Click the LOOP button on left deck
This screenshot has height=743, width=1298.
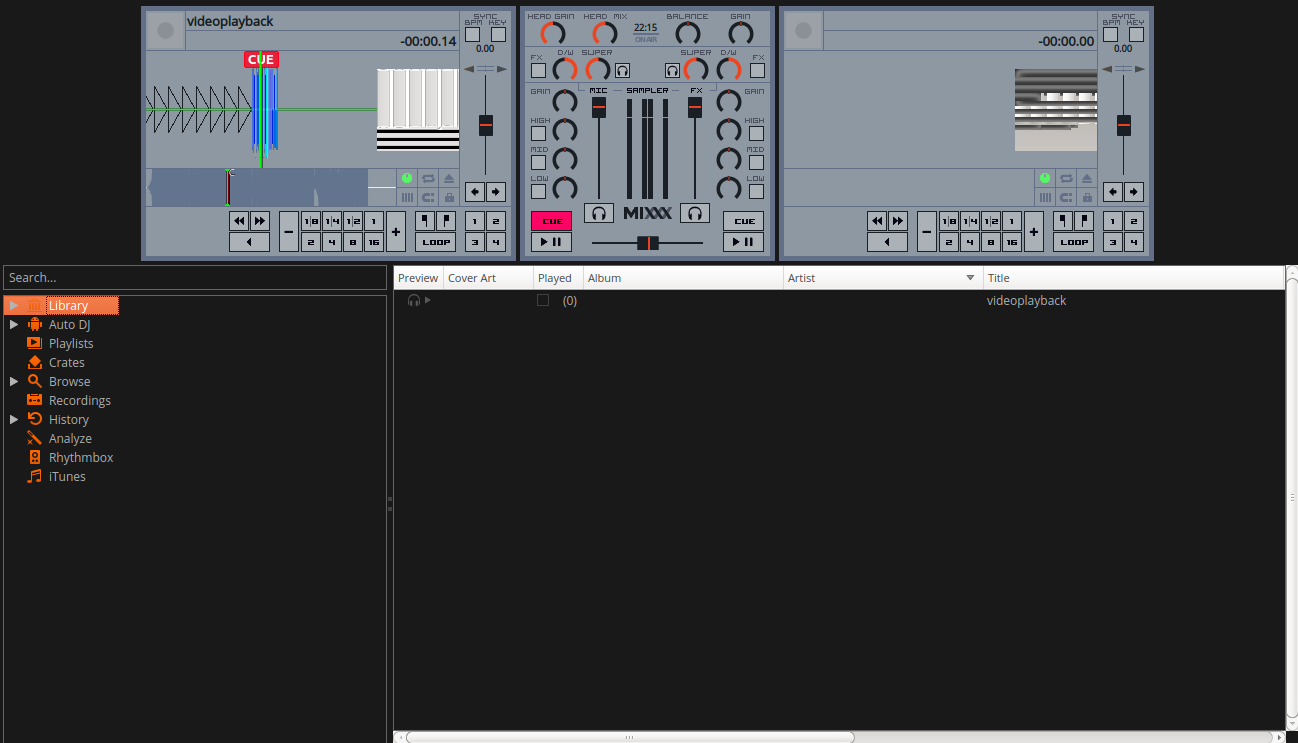point(435,242)
